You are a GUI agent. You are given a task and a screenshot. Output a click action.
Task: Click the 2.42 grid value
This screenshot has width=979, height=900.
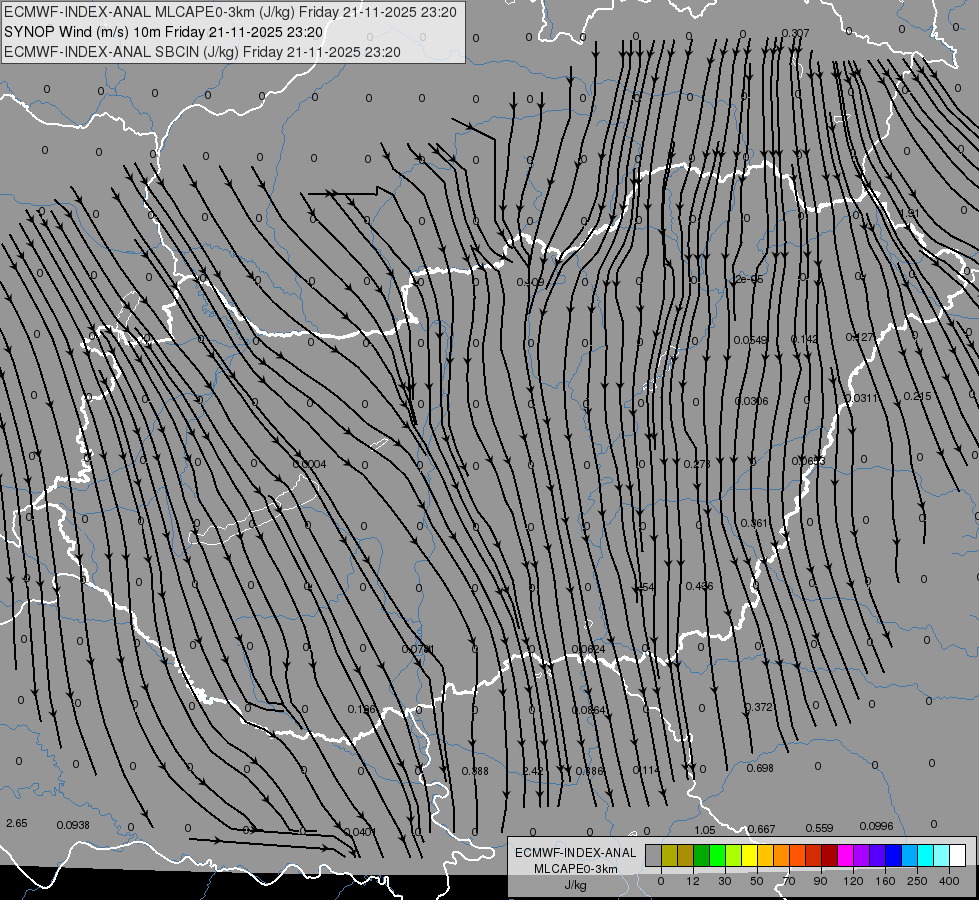[533, 771]
